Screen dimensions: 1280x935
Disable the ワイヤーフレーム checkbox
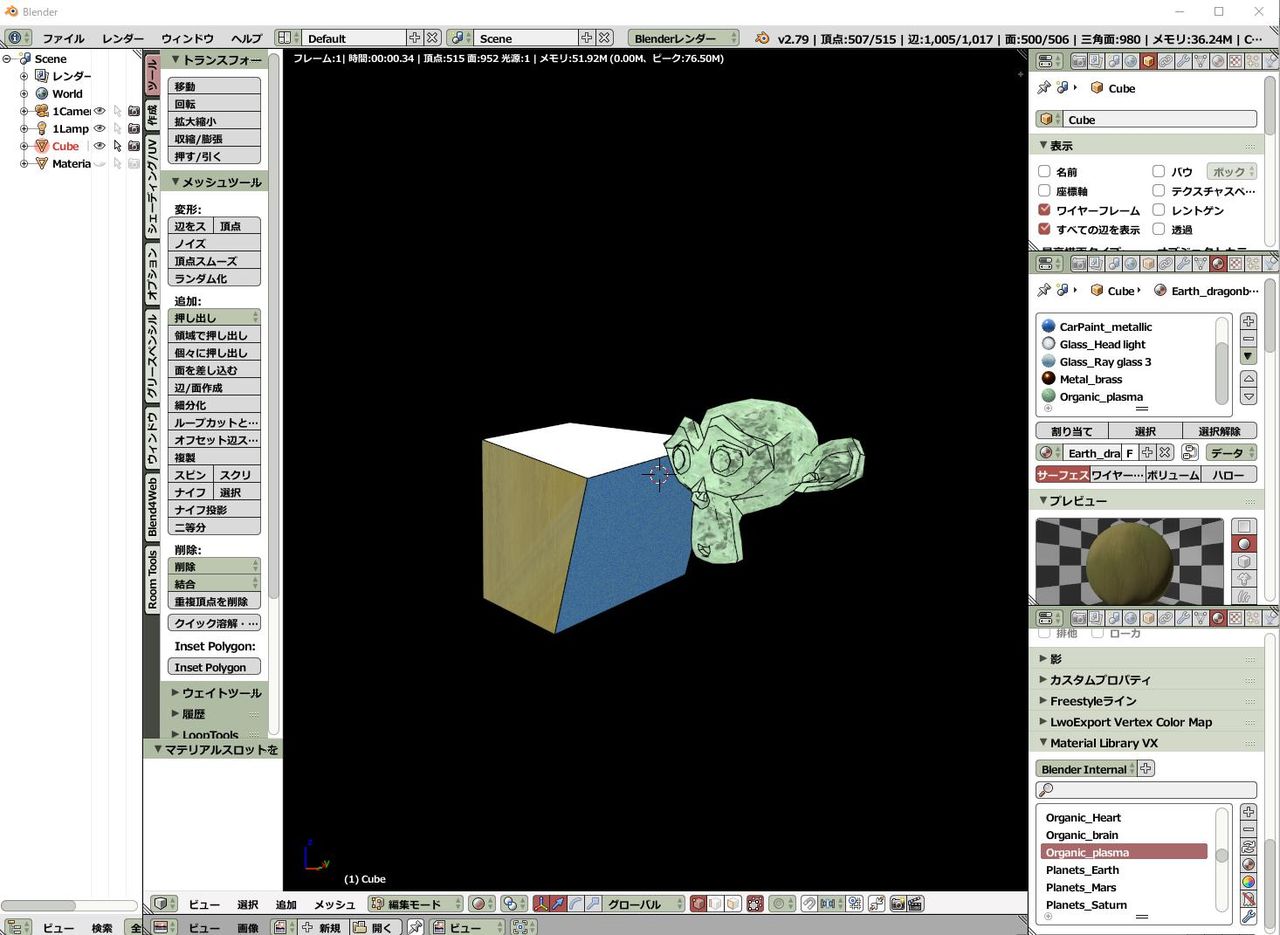coord(1044,210)
